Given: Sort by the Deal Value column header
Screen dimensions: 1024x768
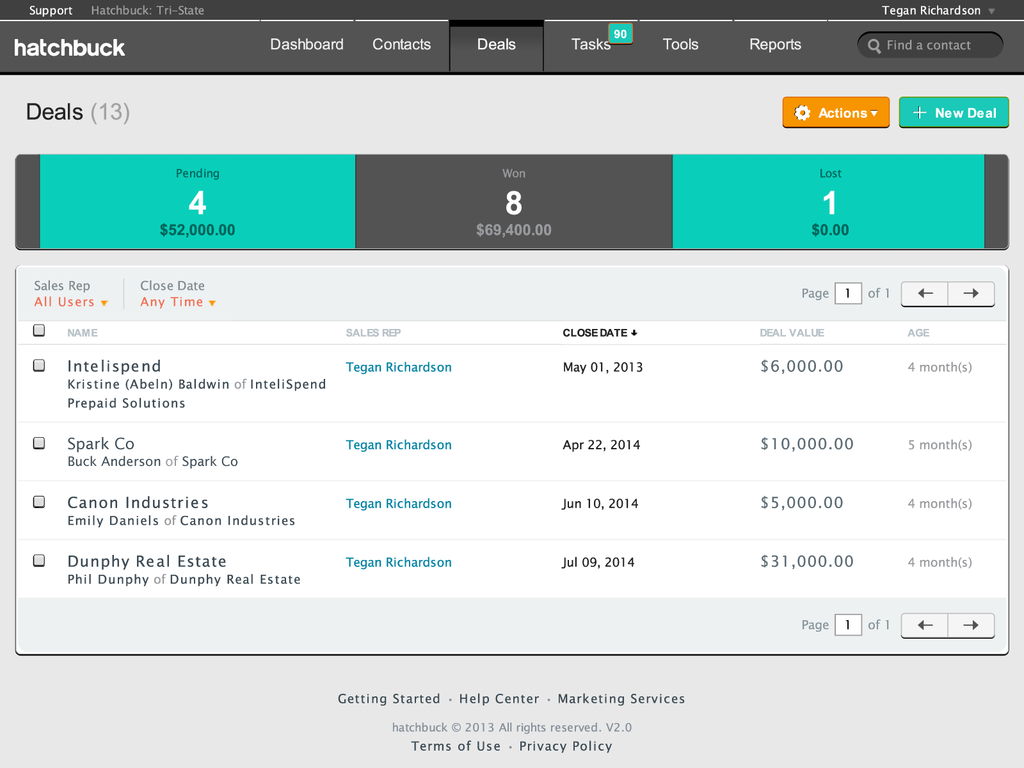Looking at the screenshot, I should coord(792,332).
